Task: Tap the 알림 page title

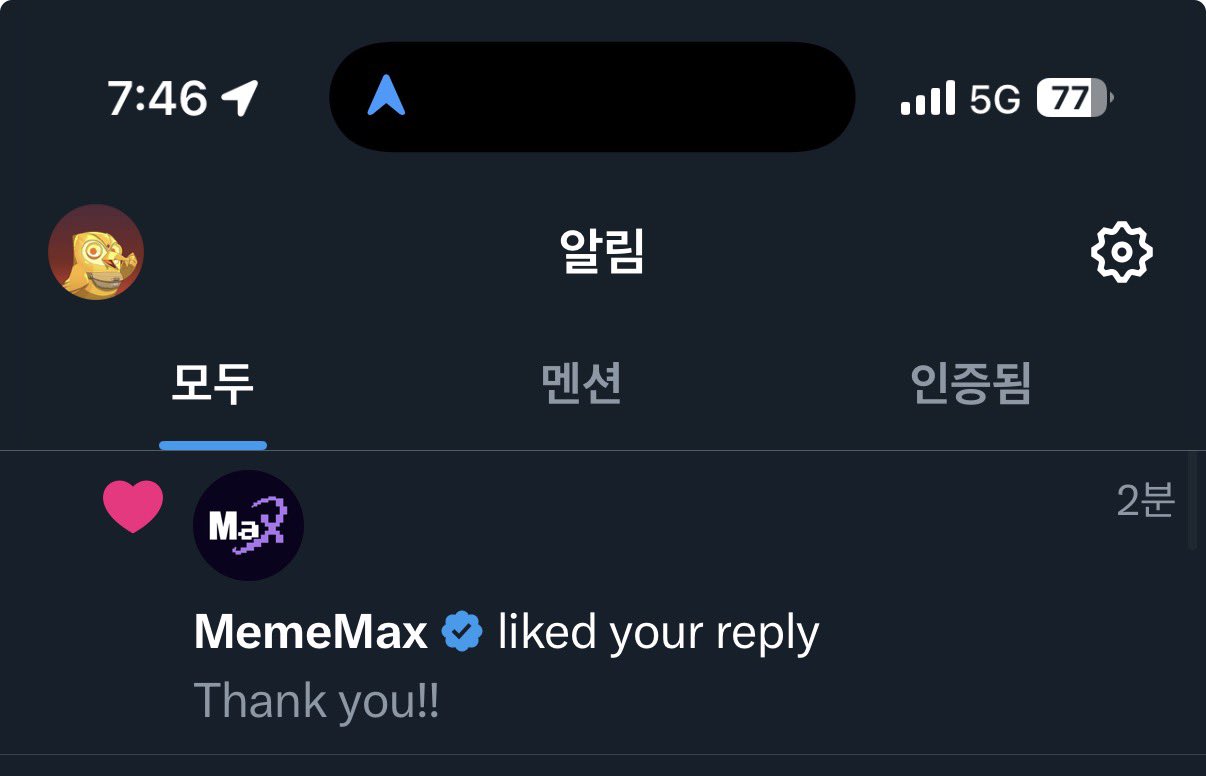Action: pos(602,252)
